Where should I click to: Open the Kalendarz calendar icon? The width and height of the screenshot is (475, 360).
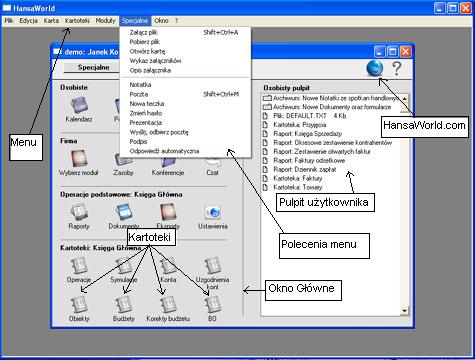coord(79,105)
